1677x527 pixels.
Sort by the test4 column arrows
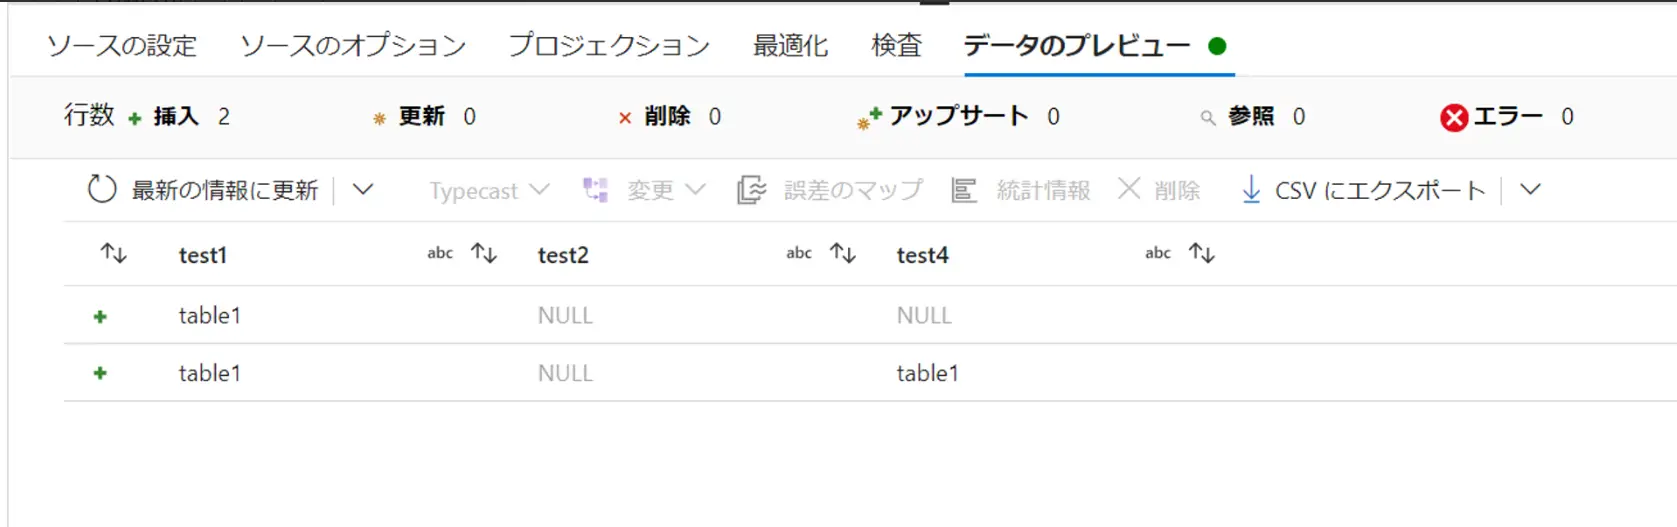(x=1202, y=254)
